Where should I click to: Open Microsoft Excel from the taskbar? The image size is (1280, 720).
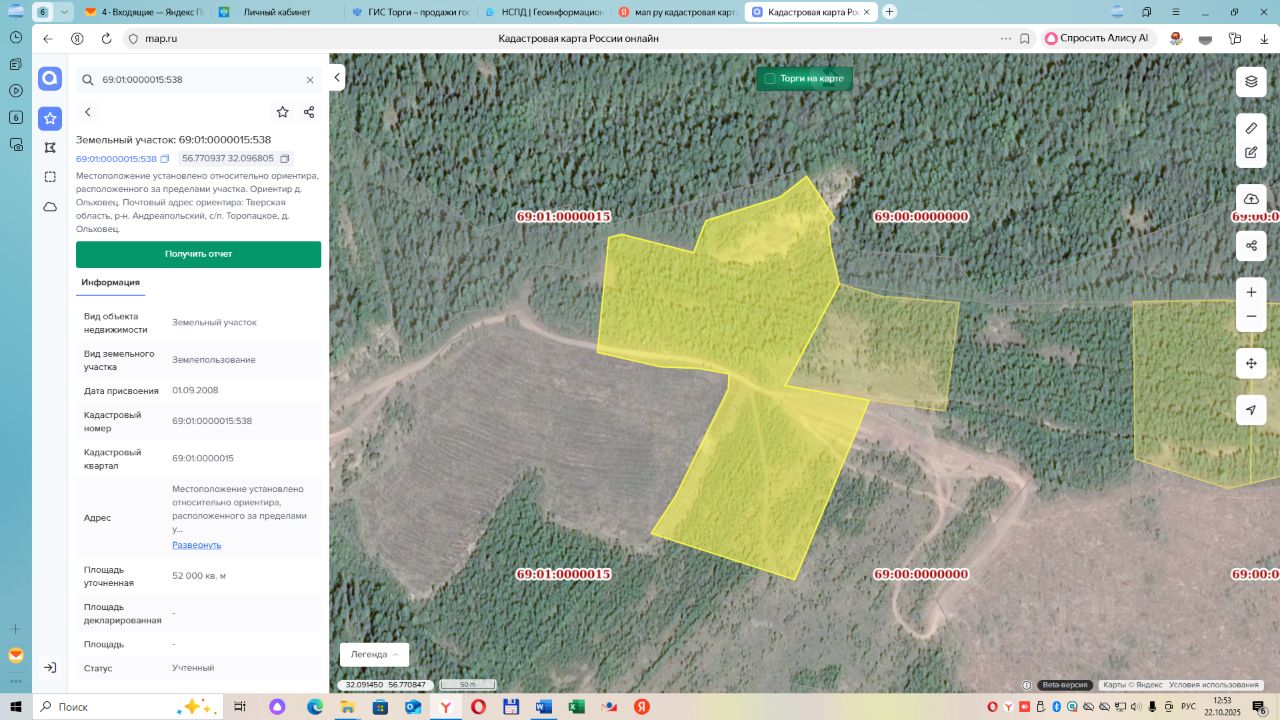coord(576,707)
